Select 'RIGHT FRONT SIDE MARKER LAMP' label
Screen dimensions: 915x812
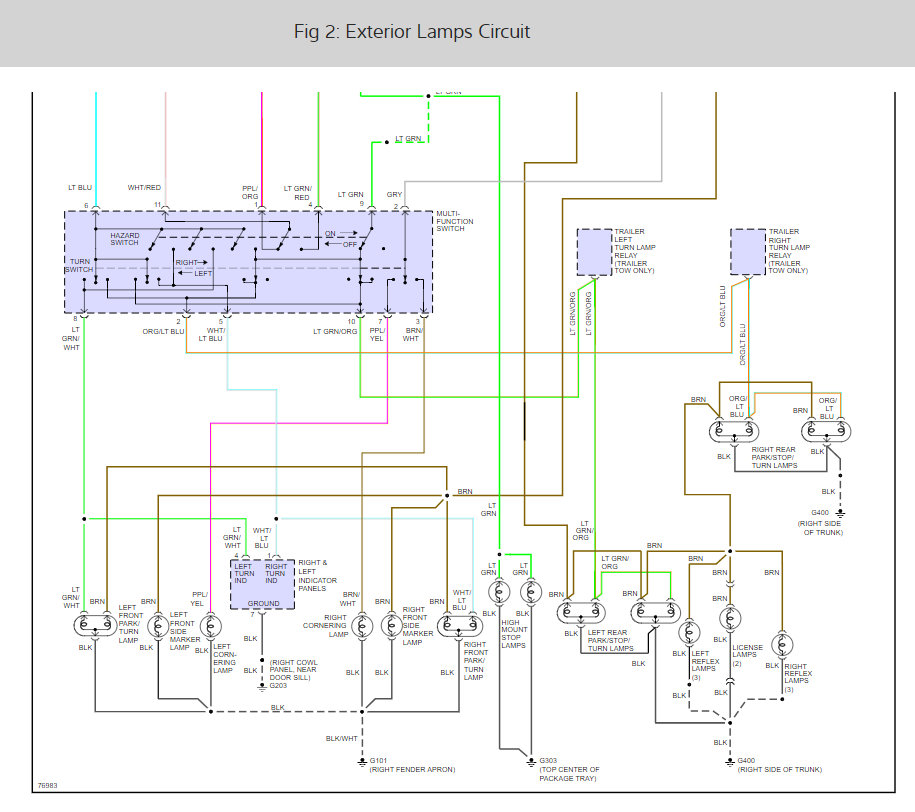(x=418, y=626)
